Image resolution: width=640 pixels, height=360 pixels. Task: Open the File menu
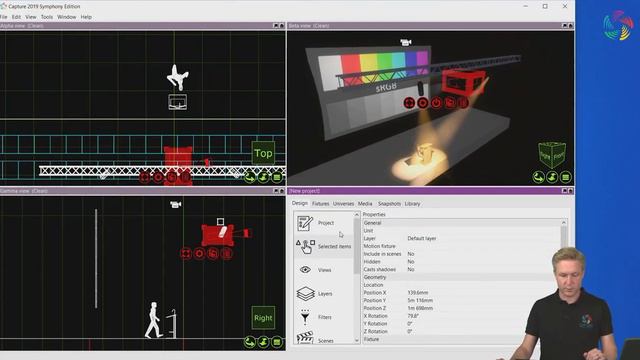[4, 17]
